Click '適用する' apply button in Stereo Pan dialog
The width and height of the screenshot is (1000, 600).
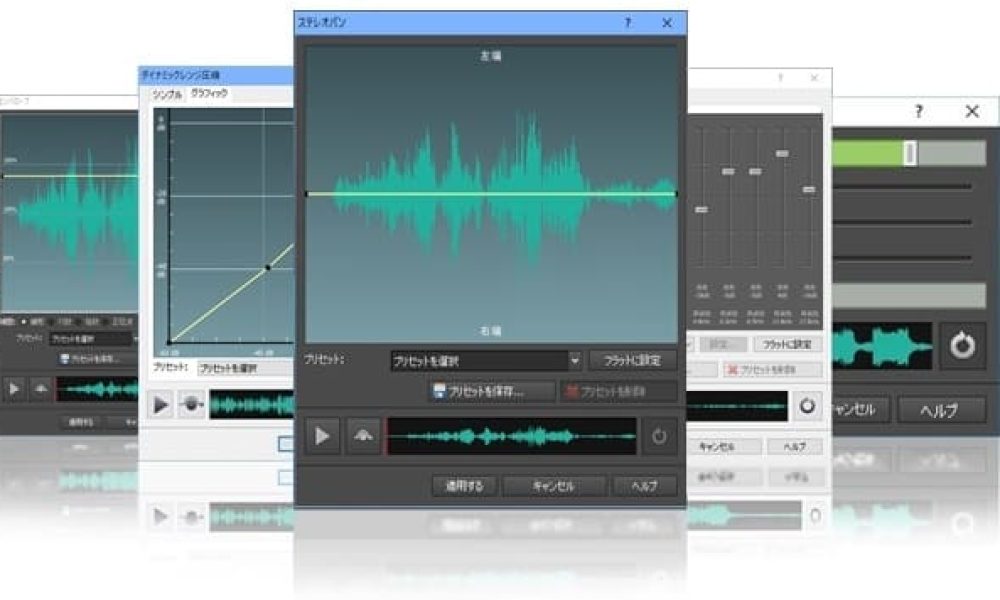[x=465, y=486]
